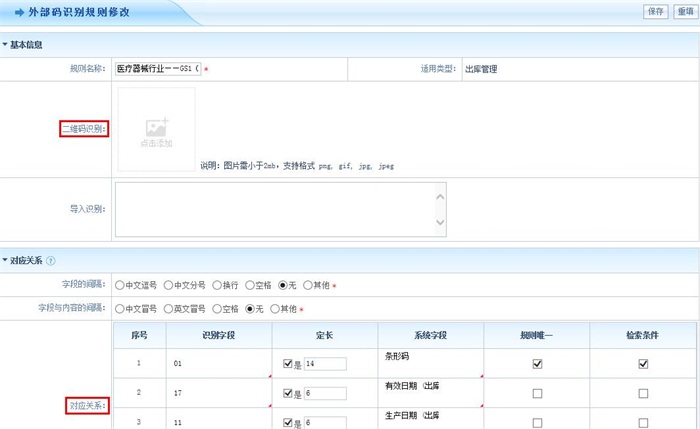Screen dimensions: 700x429
Task: Click 保存 button to save rule
Action: 656,12
